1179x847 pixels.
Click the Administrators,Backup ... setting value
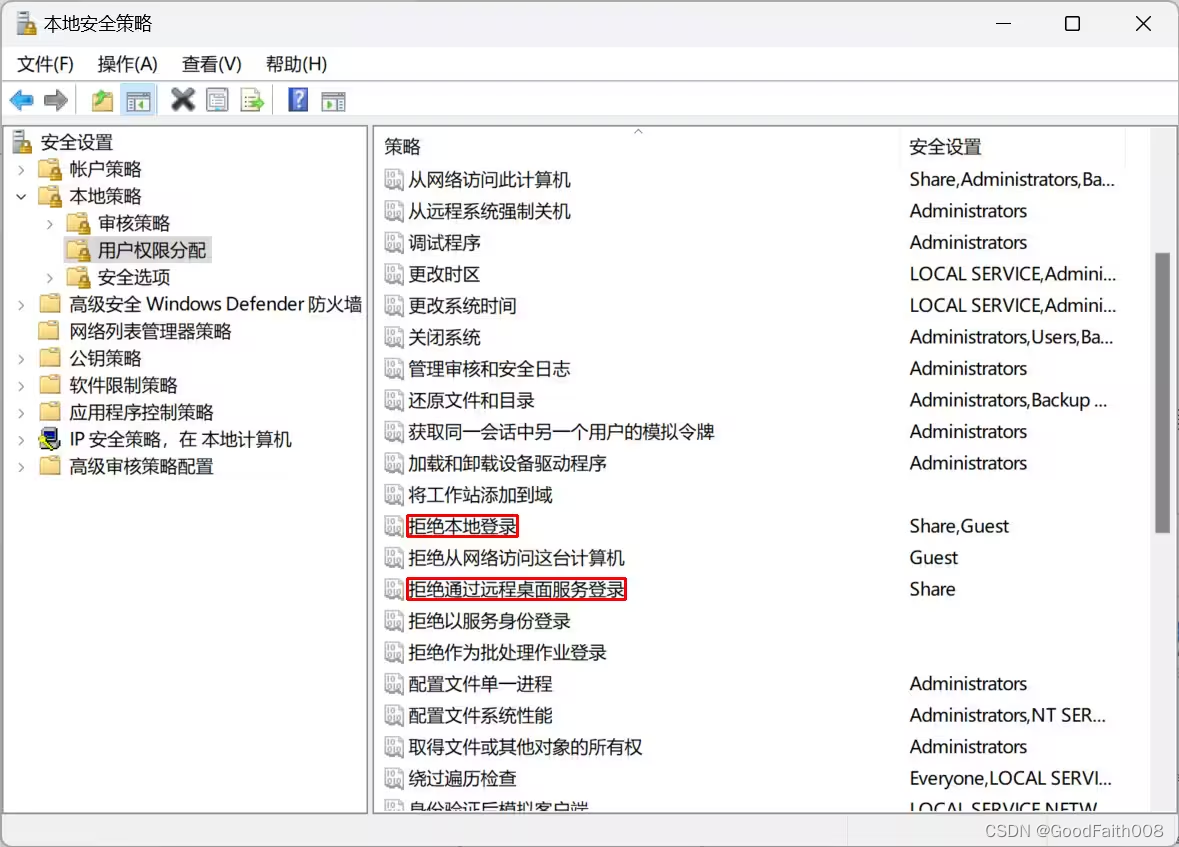coord(1008,400)
